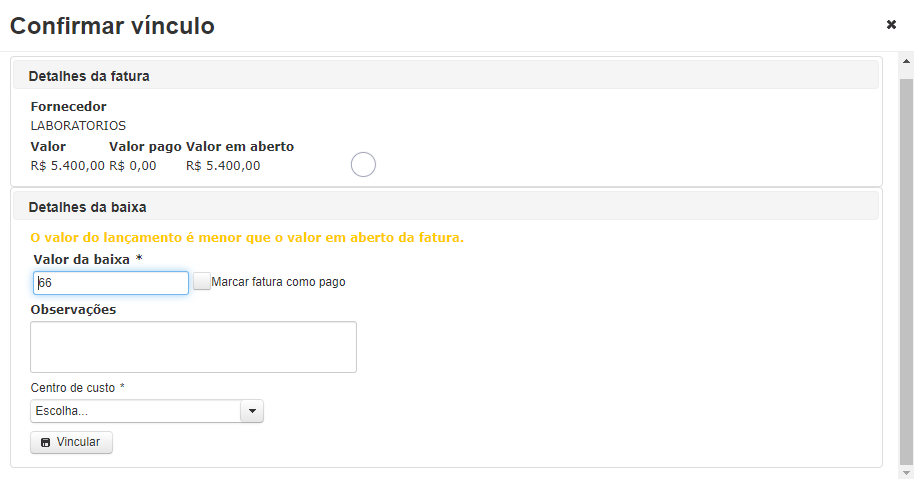The image size is (914, 479).
Task: Click the Vincular button
Action: (71, 442)
